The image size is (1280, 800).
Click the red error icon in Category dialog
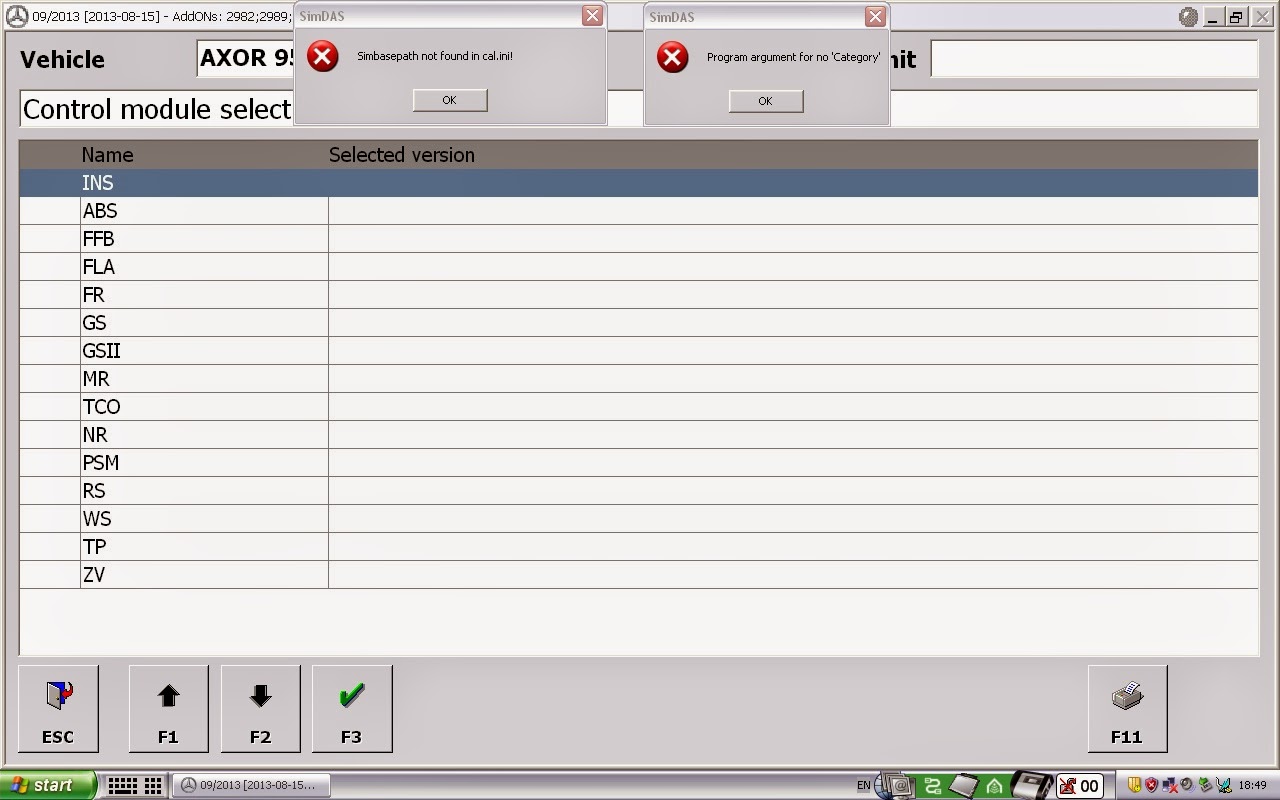click(672, 57)
